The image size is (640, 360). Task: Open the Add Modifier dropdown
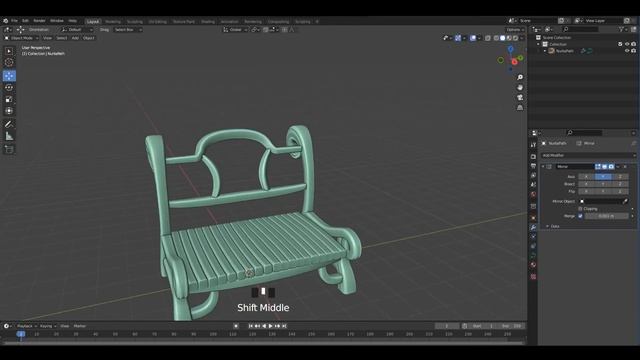tap(588, 156)
